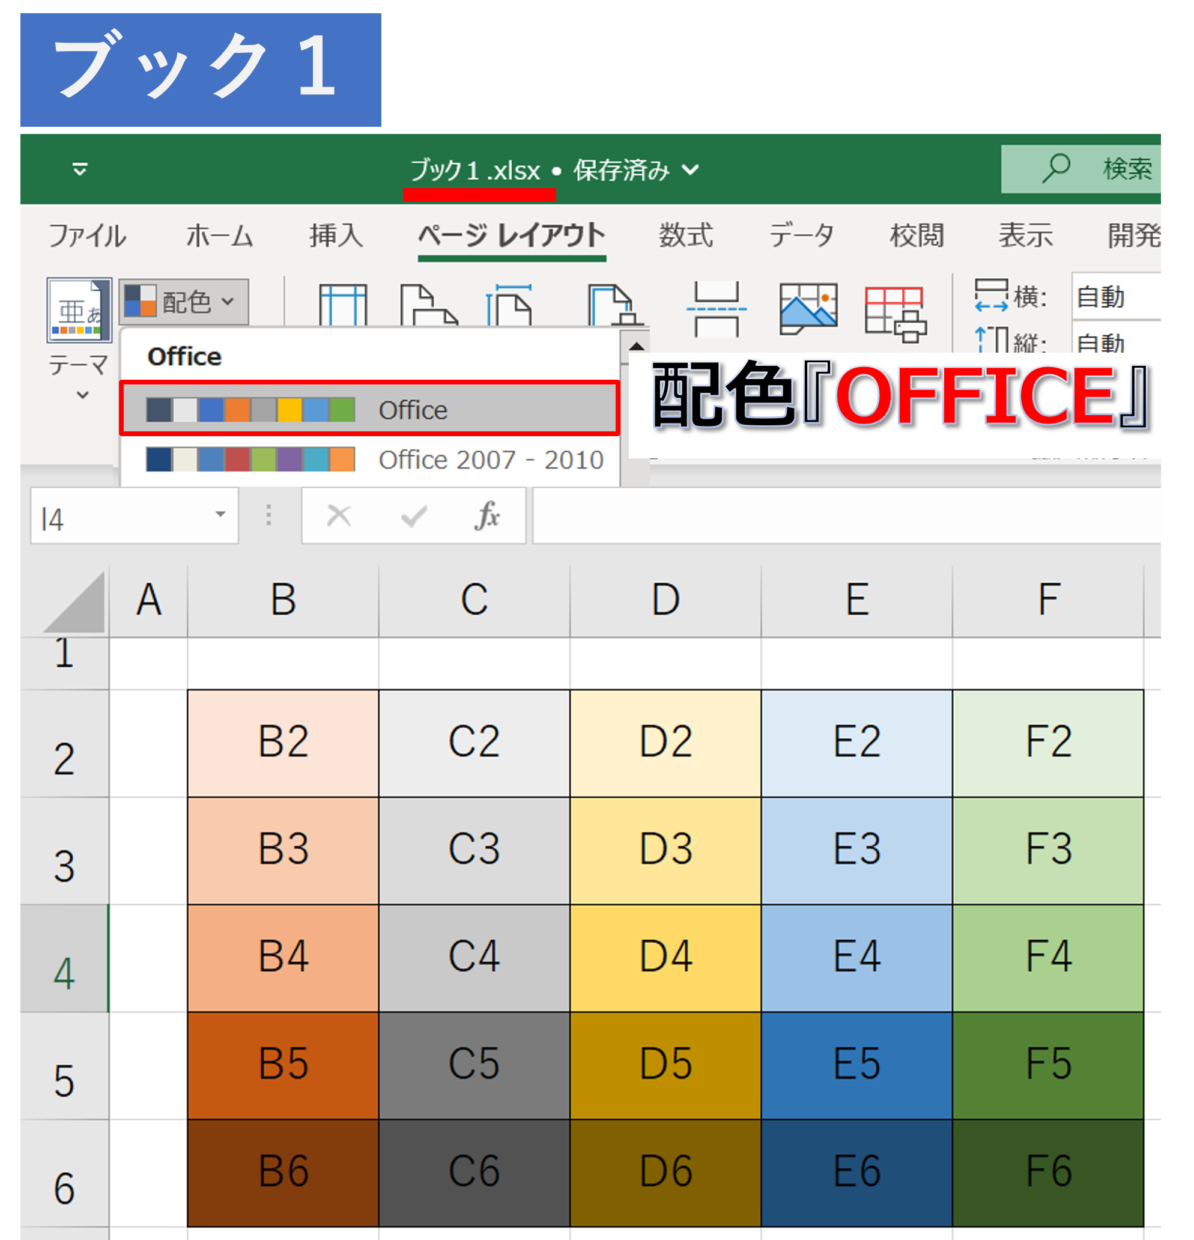Expand the 保存済み dropdown arrow in title

click(690, 170)
